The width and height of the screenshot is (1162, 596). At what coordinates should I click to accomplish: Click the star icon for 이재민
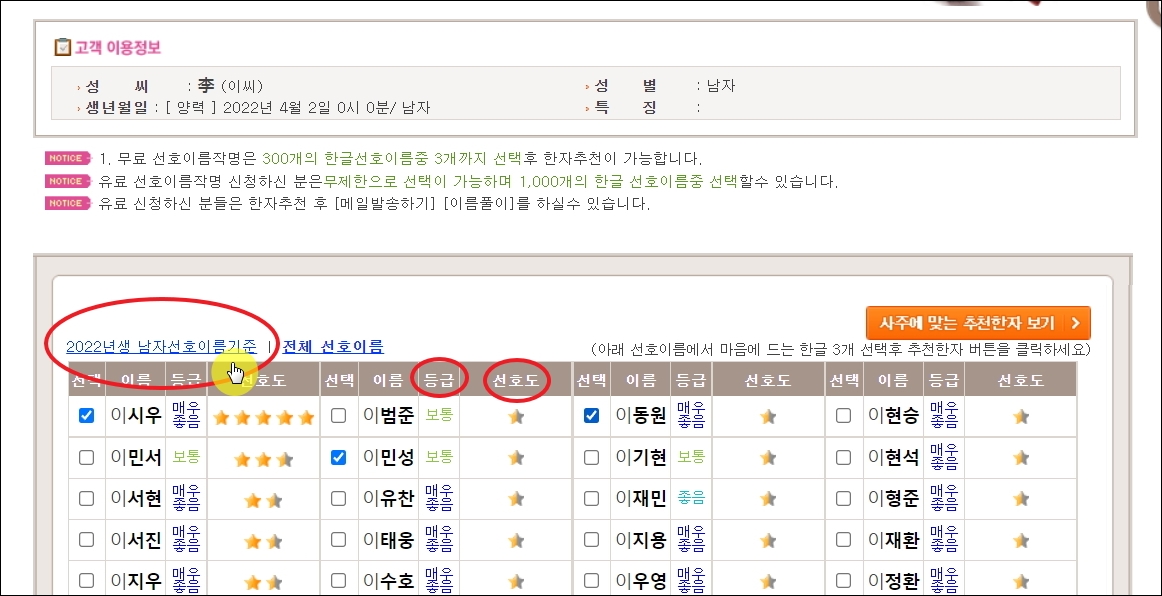768,500
